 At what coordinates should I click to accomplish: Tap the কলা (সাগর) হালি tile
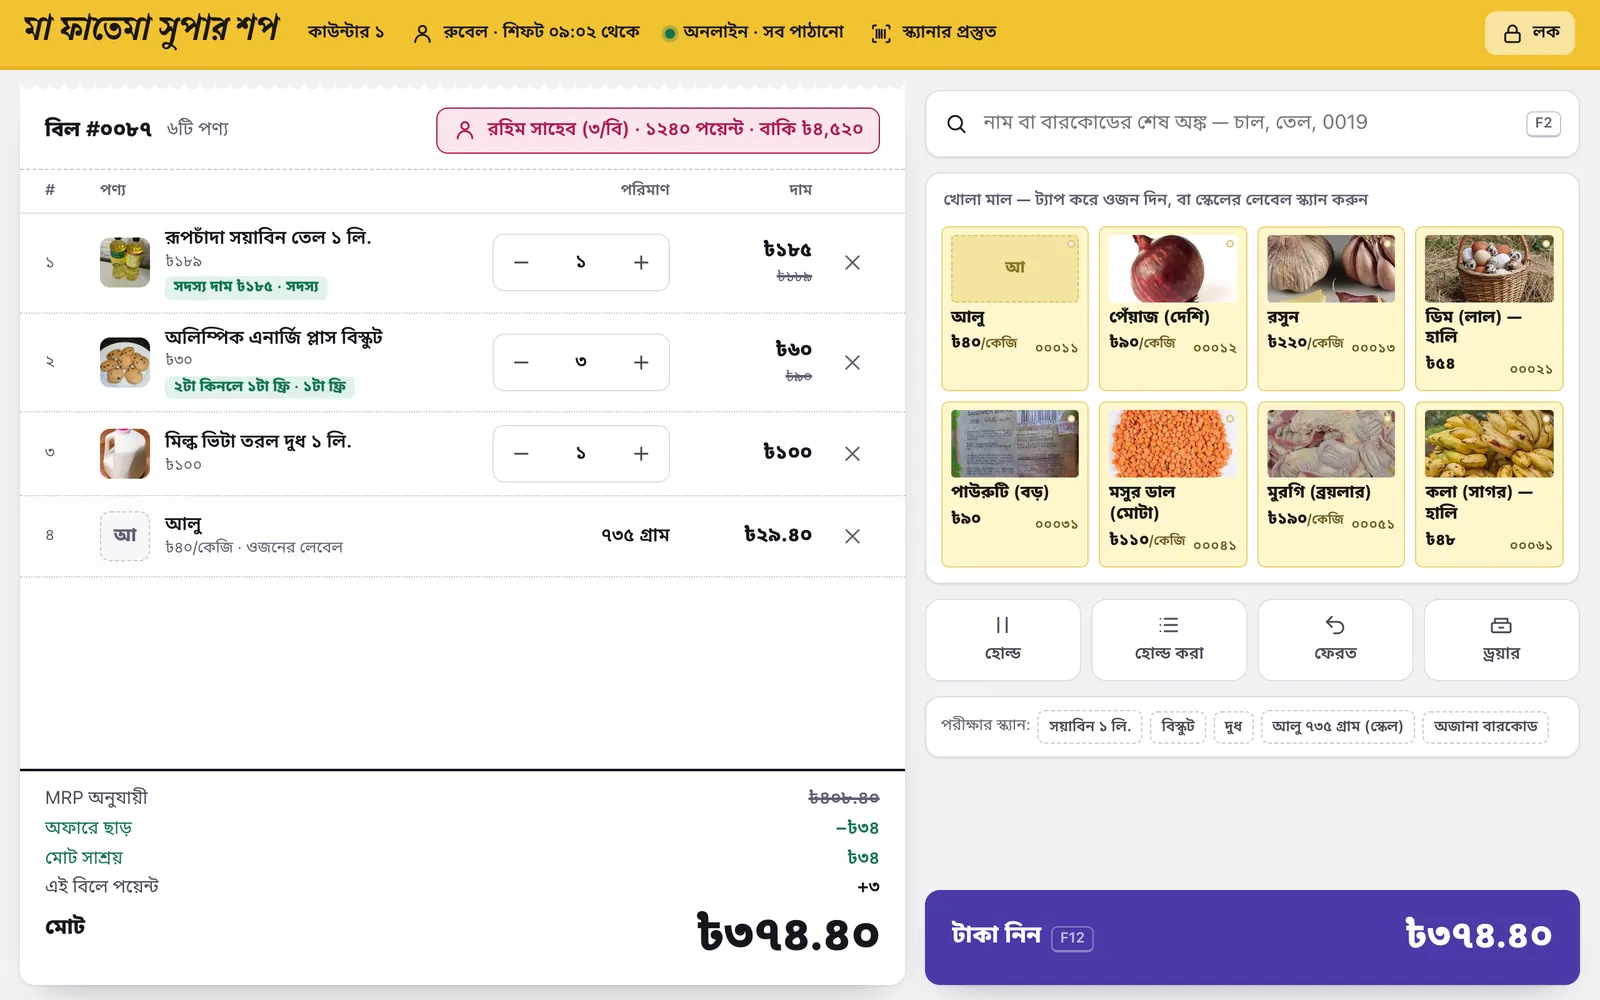click(1489, 484)
